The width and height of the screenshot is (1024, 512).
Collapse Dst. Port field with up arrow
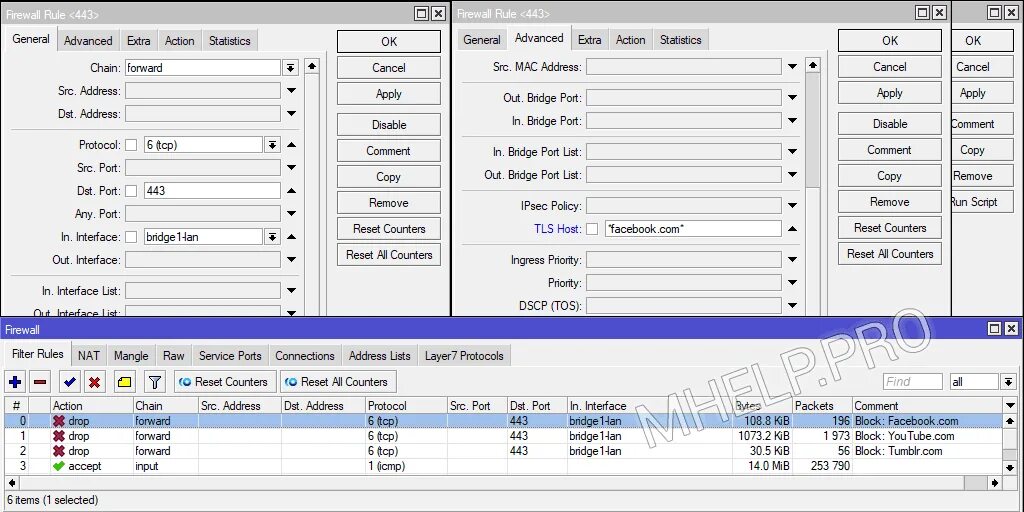coord(292,191)
